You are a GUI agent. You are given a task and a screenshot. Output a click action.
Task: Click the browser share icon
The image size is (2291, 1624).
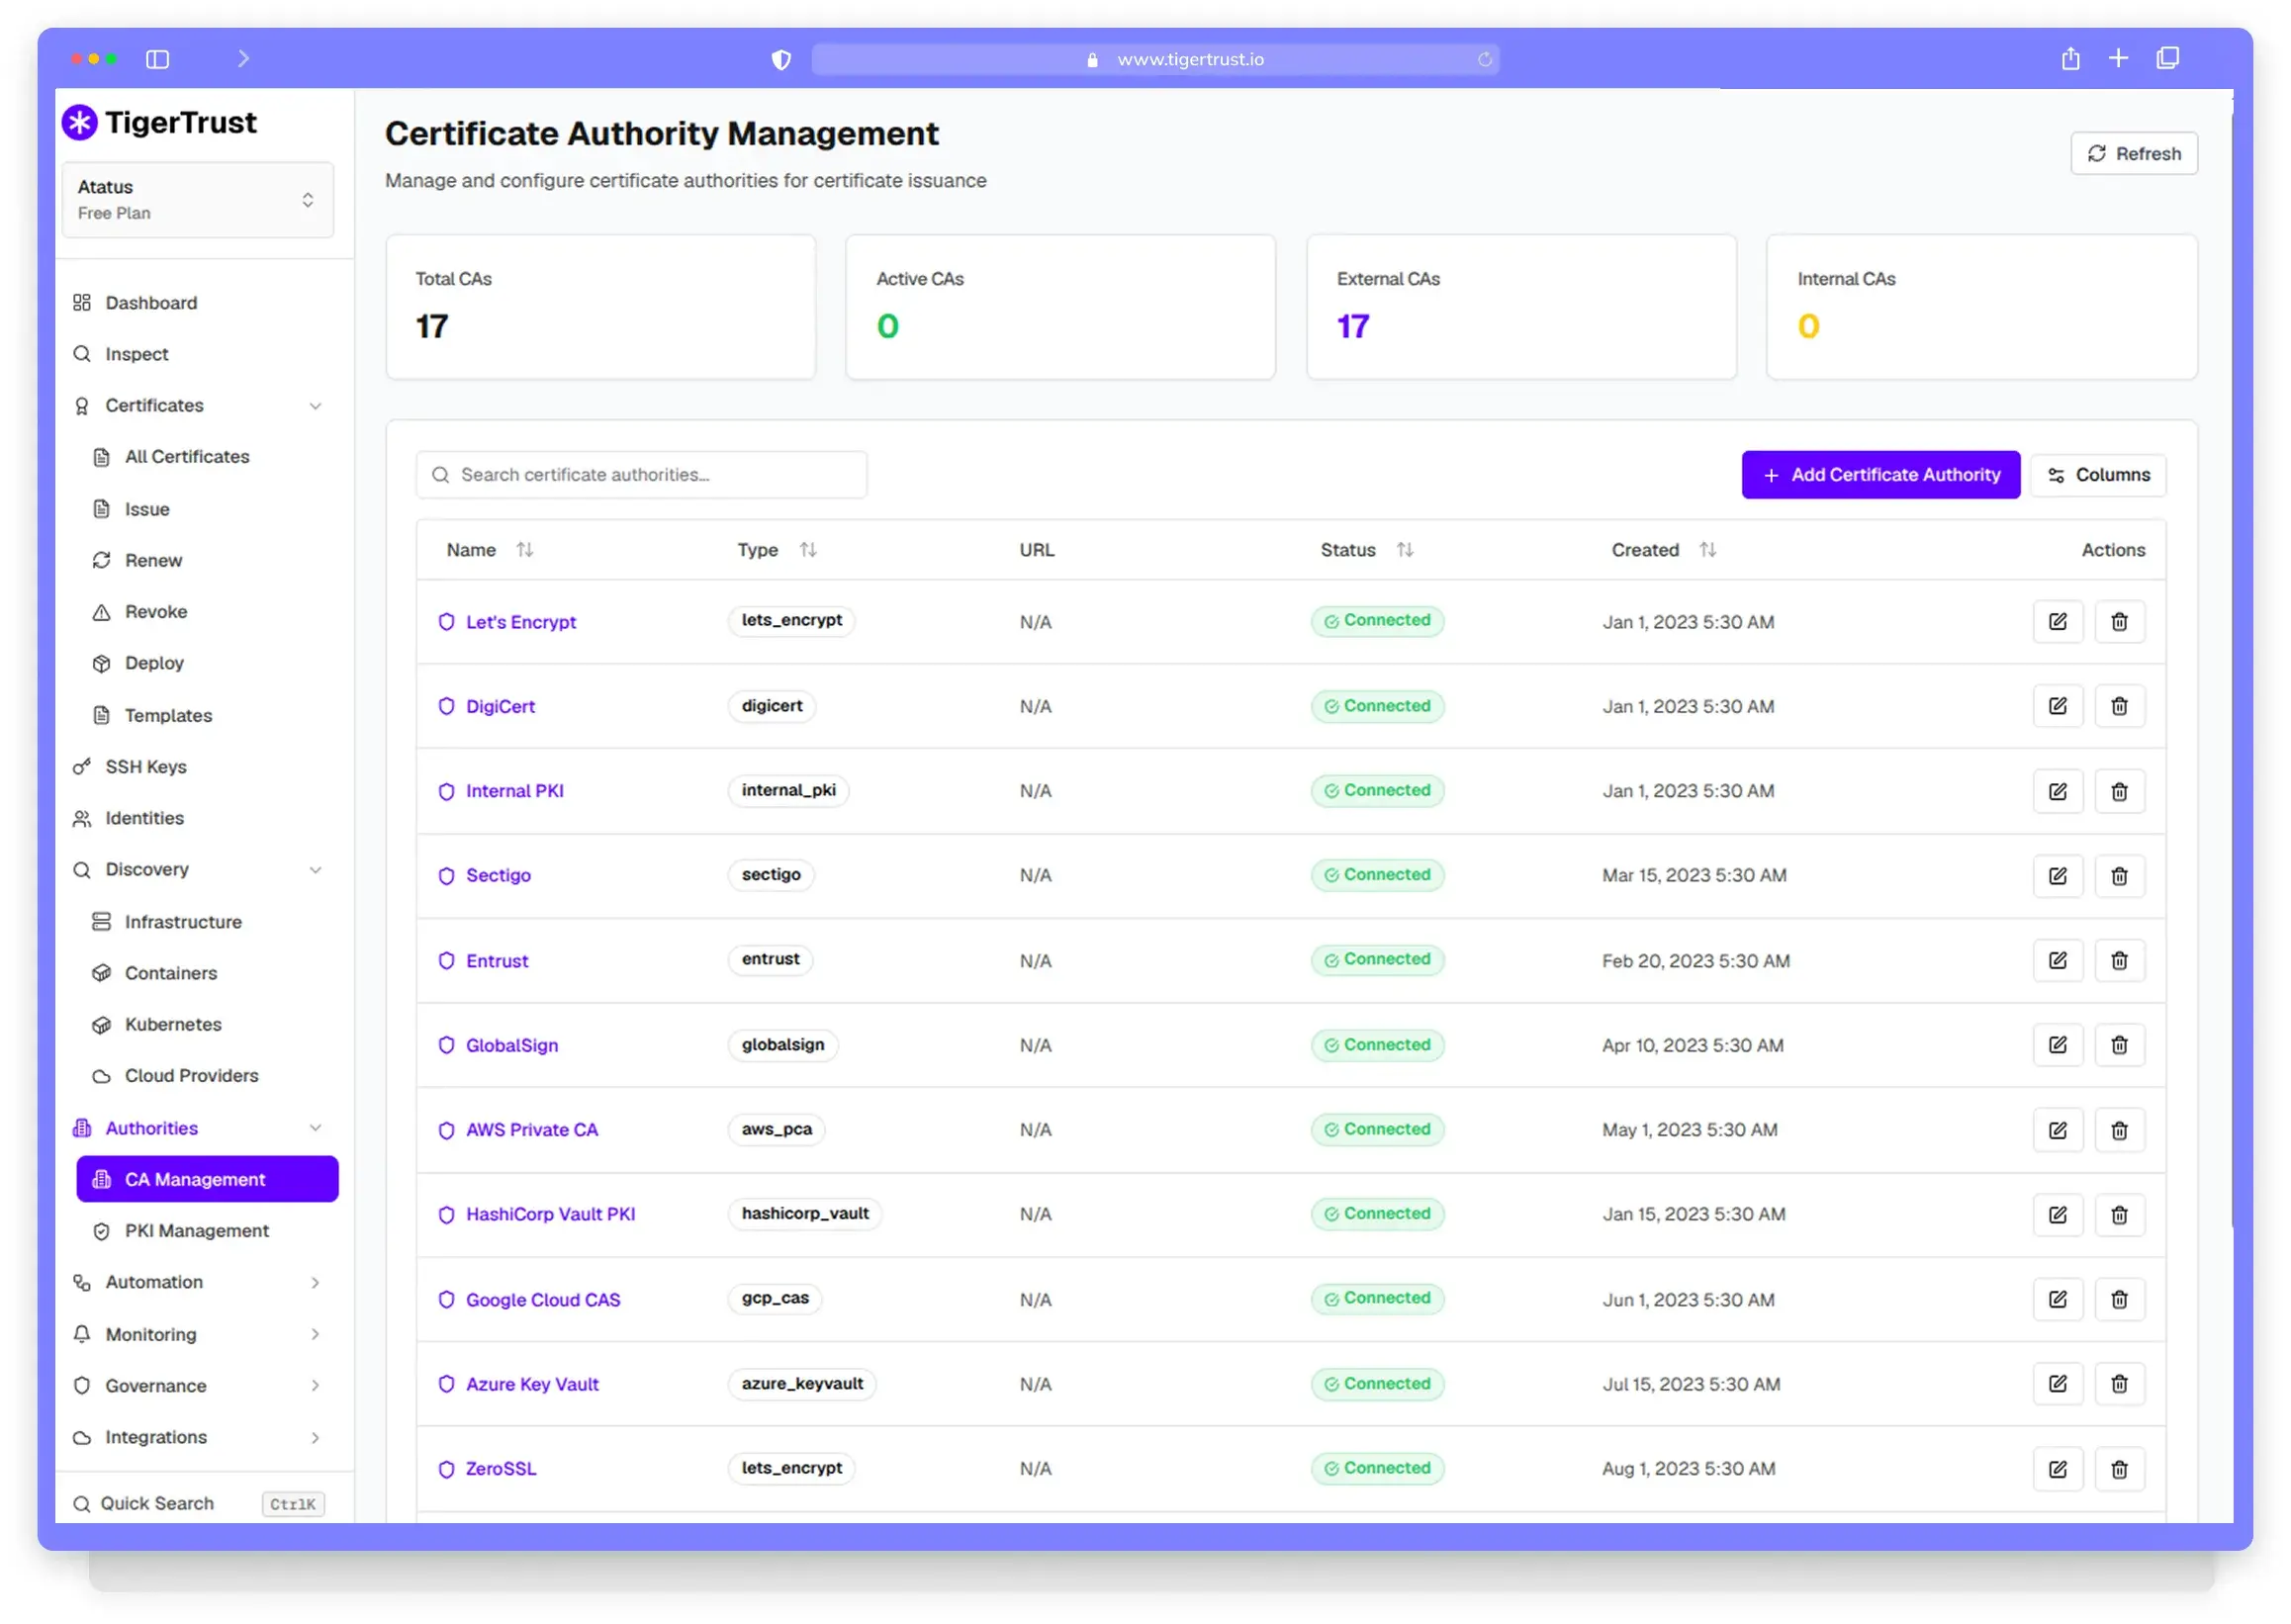pos(2069,58)
